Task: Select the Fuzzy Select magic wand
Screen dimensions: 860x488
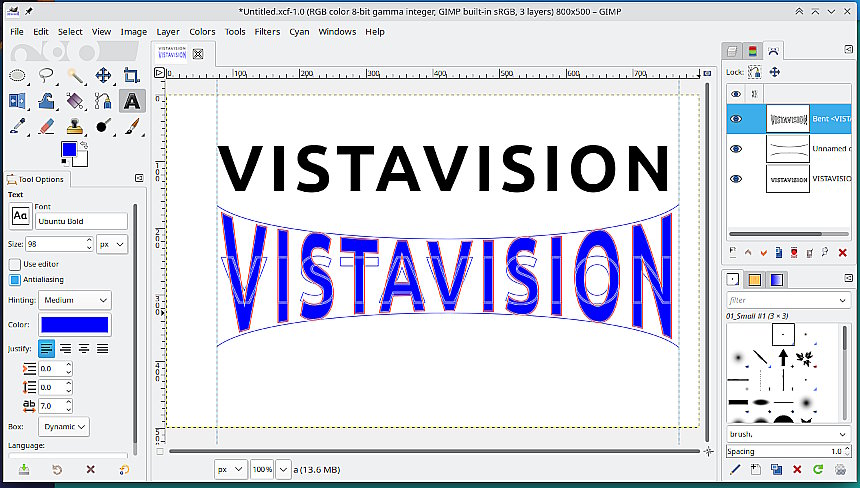Action: pyautogui.click(x=75, y=76)
